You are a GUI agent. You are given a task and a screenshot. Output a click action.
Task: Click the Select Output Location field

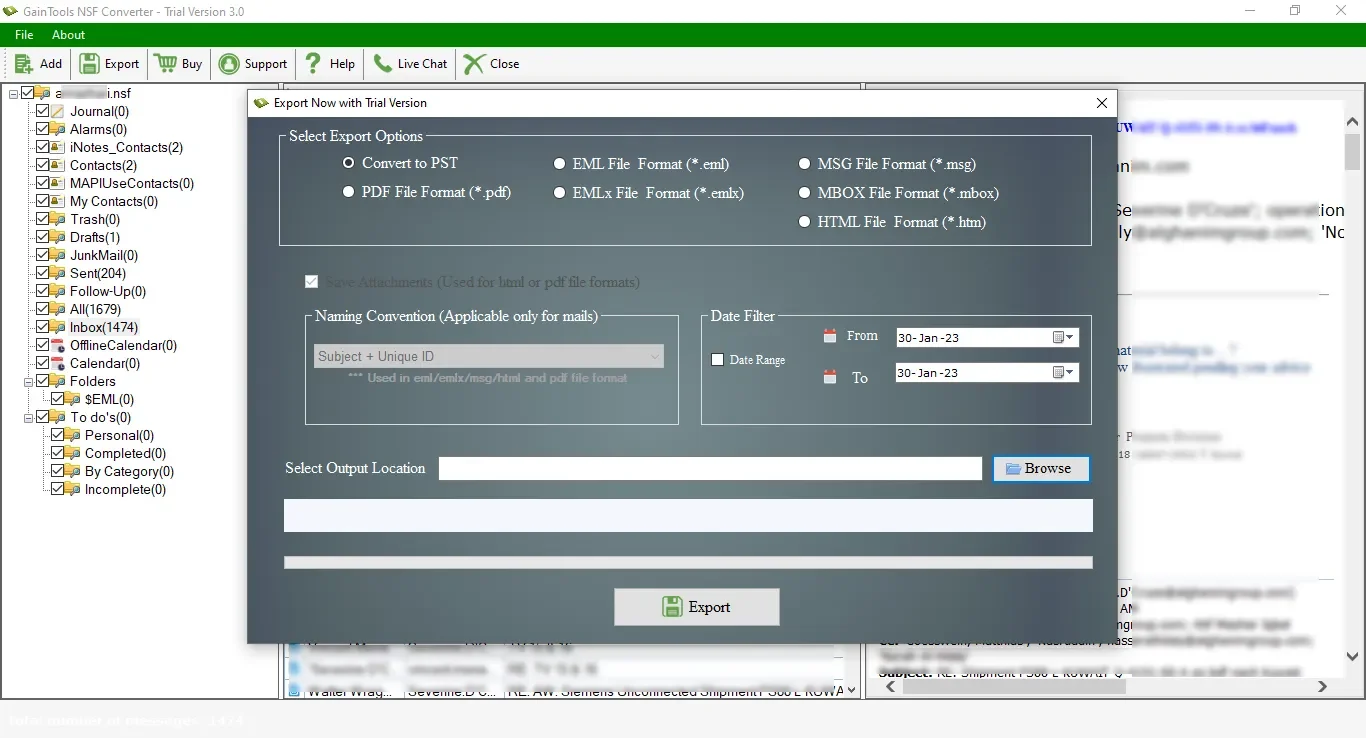(710, 469)
